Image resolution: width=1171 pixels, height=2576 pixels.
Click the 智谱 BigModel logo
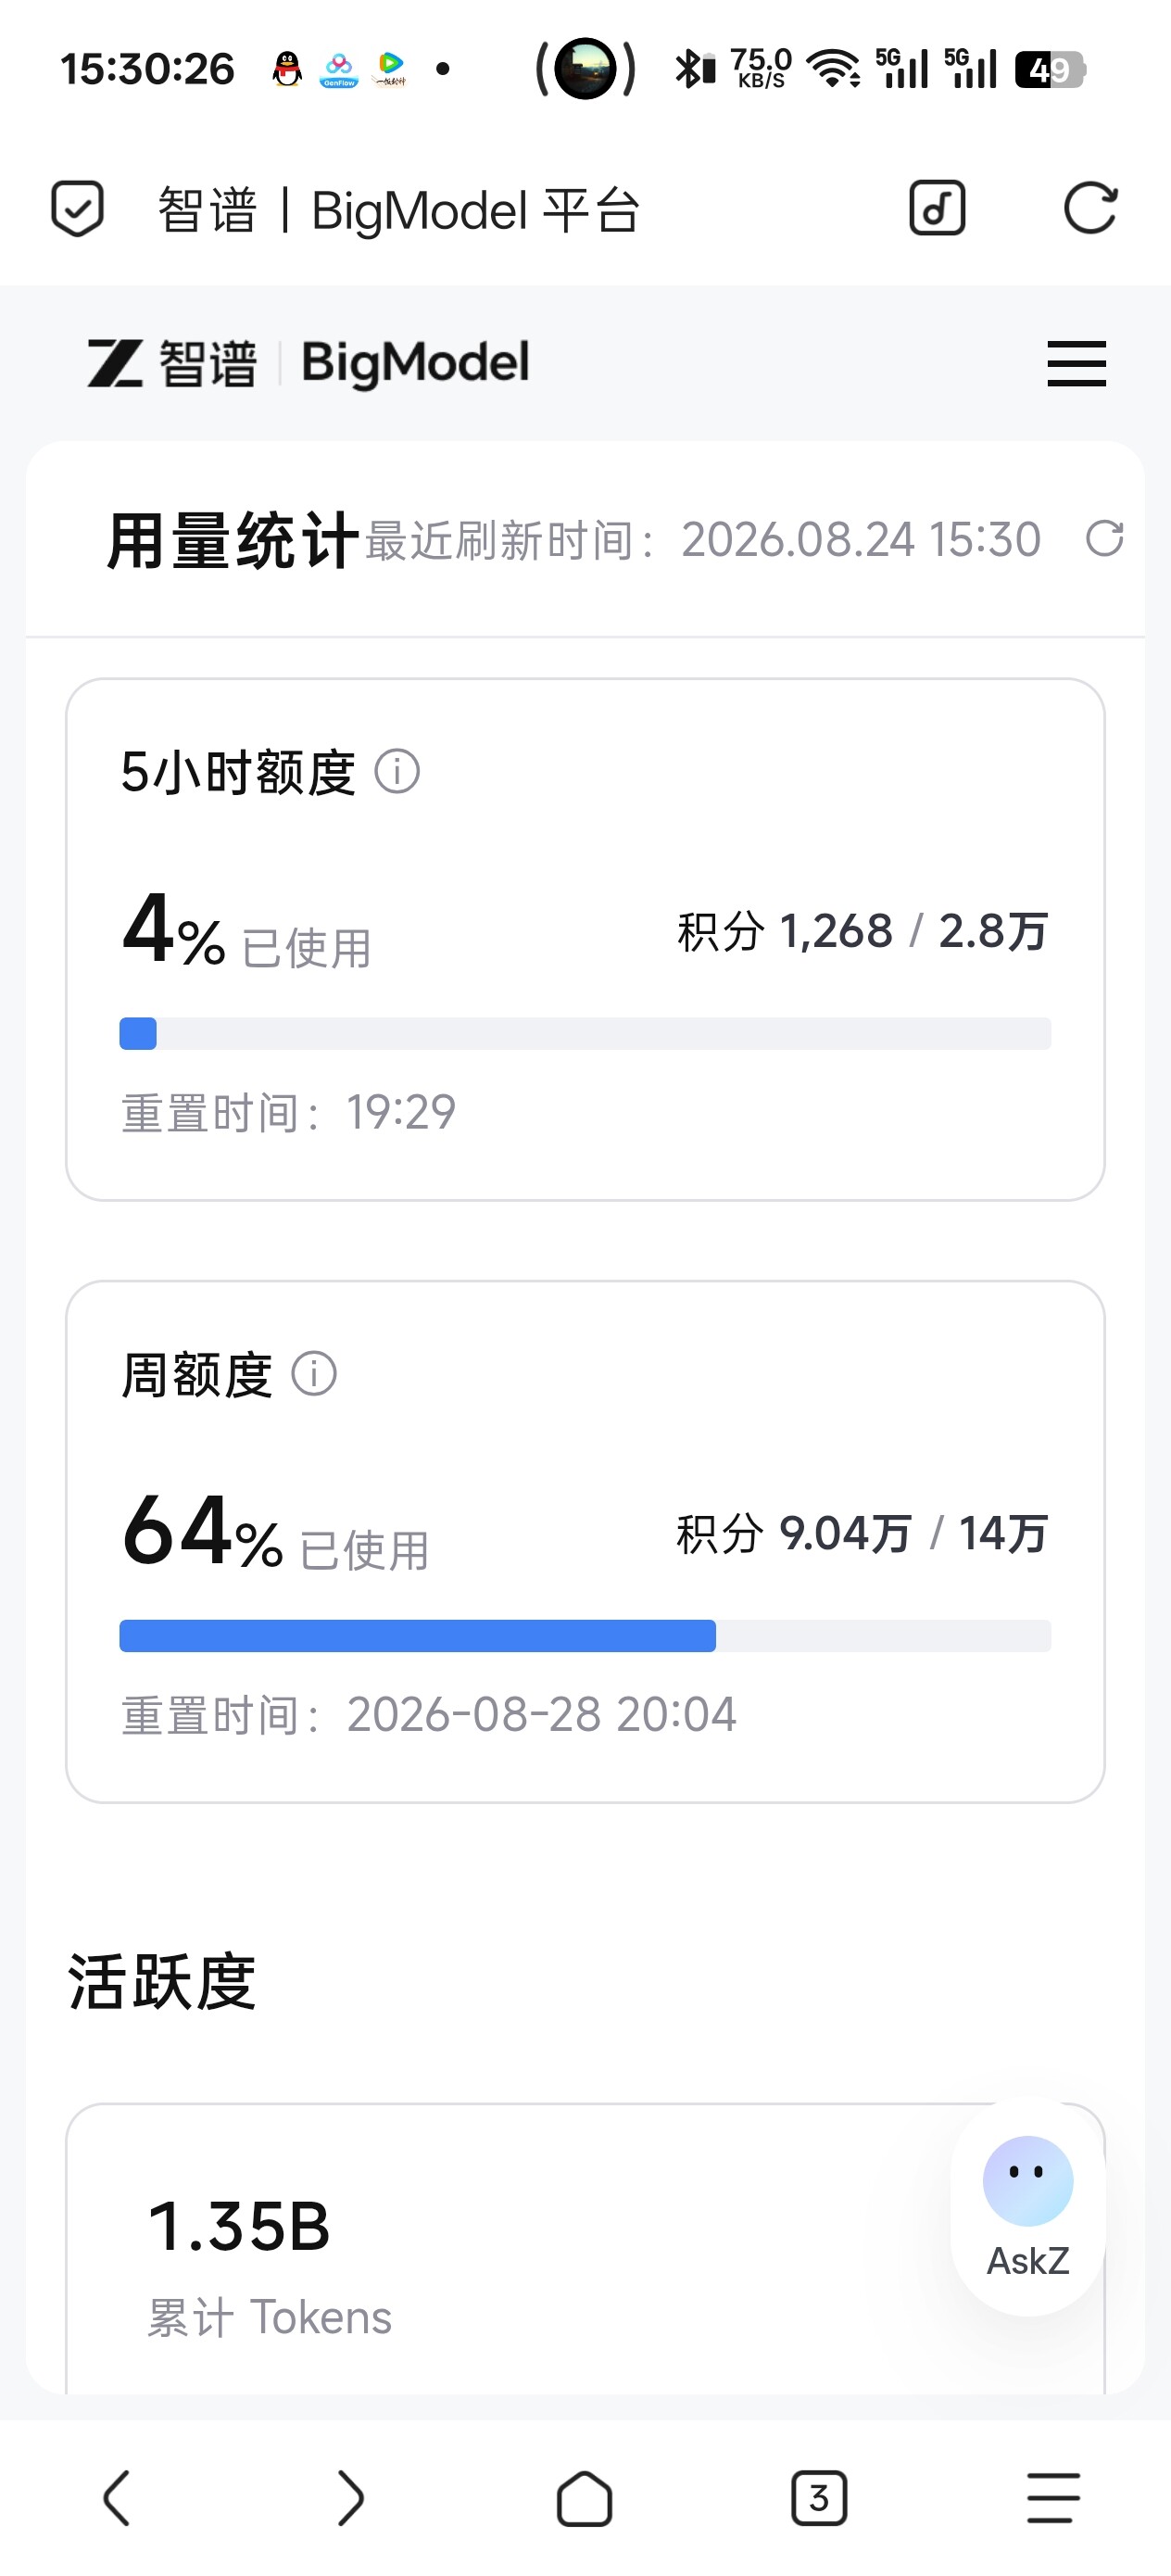(308, 363)
